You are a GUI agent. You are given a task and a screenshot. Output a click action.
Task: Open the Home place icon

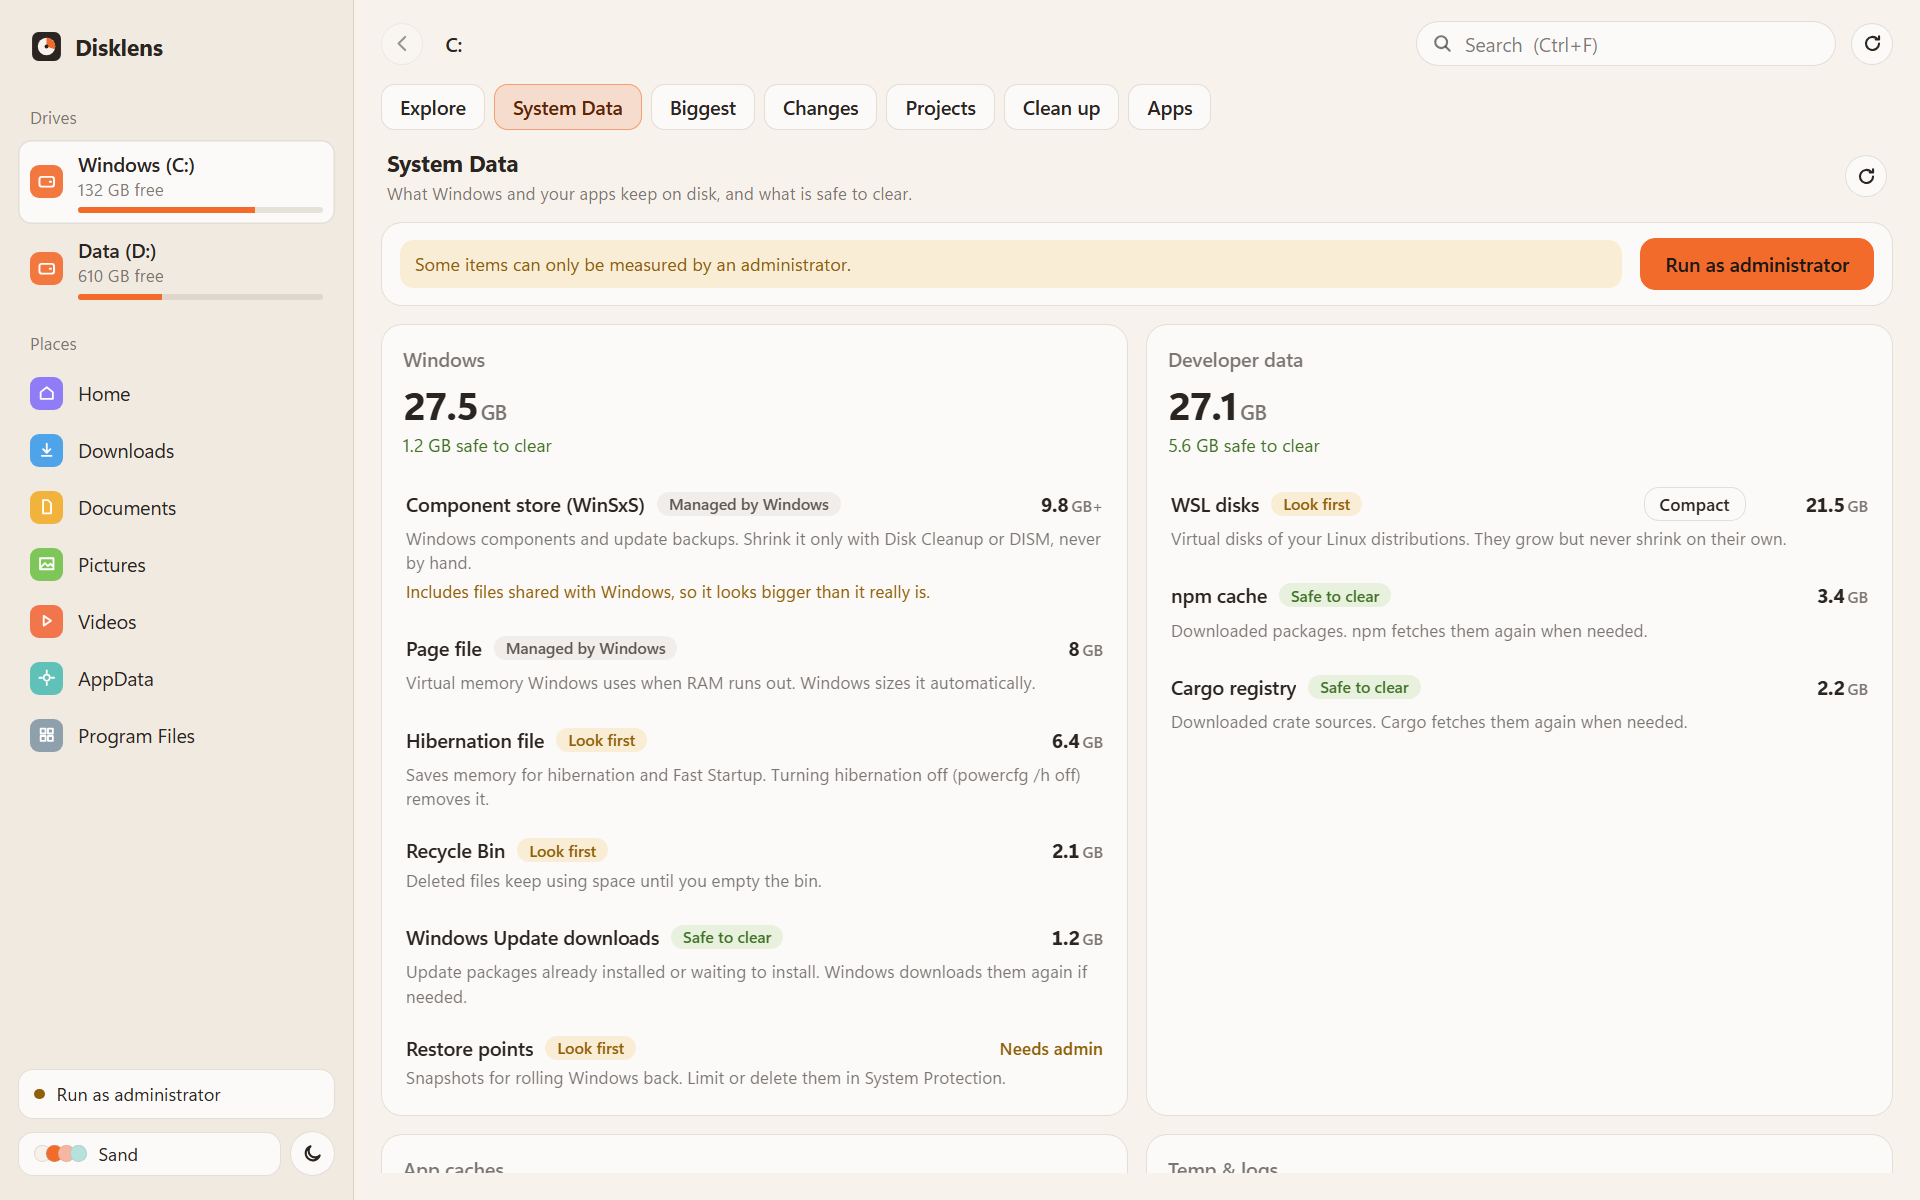coord(46,394)
